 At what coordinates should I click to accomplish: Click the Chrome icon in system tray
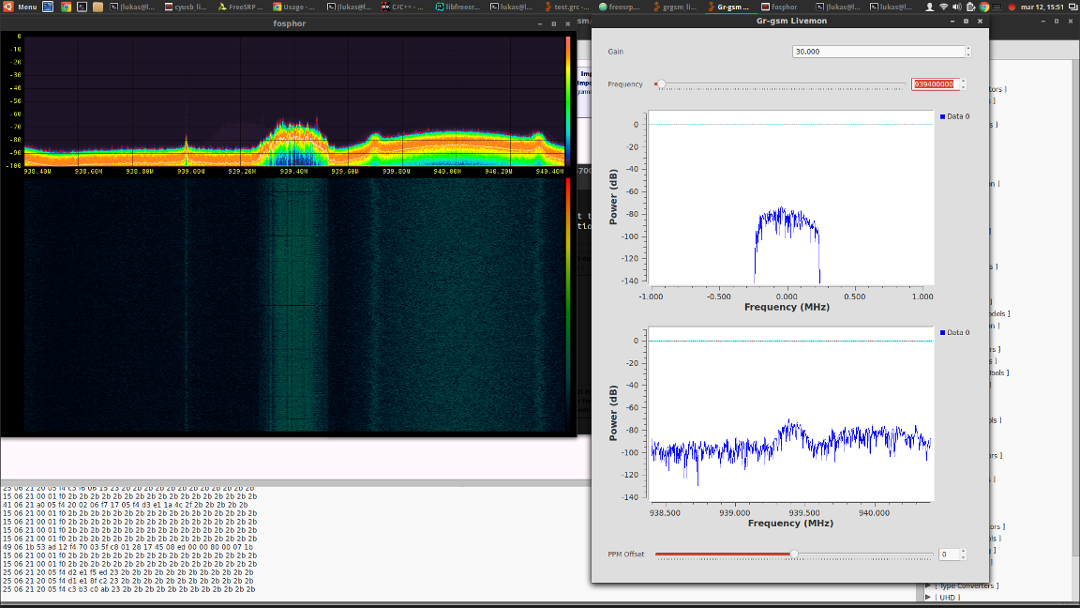[x=984, y=7]
